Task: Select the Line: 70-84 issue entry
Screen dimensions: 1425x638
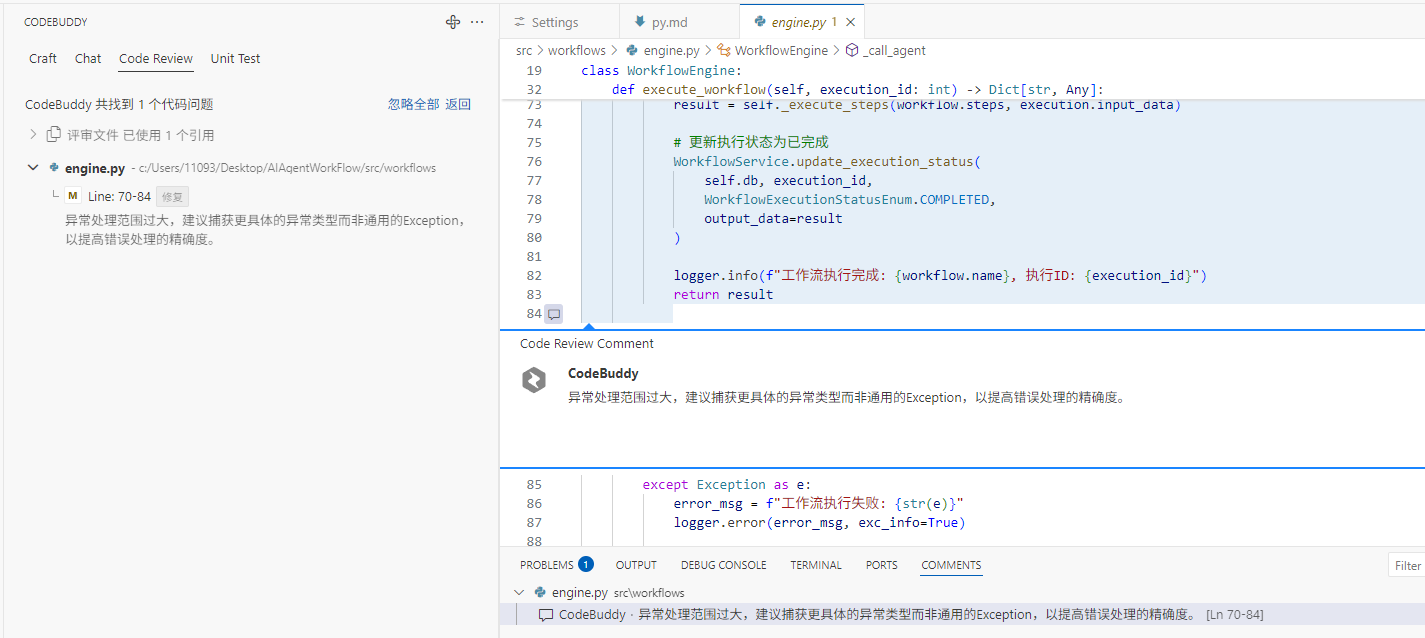Action: click(x=119, y=196)
